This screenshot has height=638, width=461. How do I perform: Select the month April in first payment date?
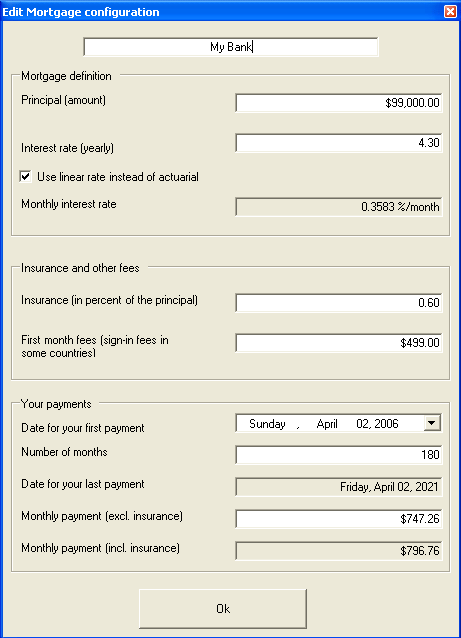[x=327, y=424]
